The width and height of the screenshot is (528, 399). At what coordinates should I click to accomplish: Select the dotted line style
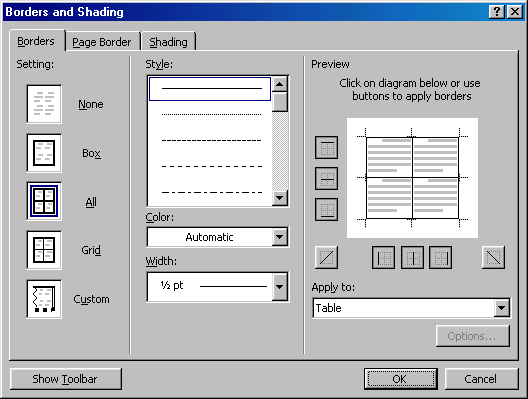point(211,114)
